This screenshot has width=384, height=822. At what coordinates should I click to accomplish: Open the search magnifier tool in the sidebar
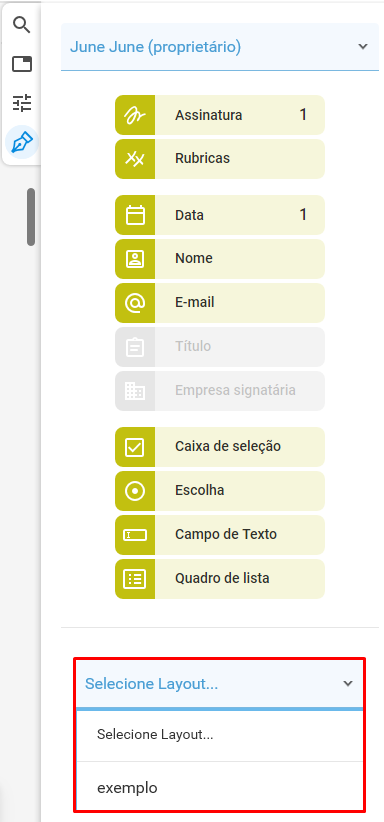click(22, 25)
